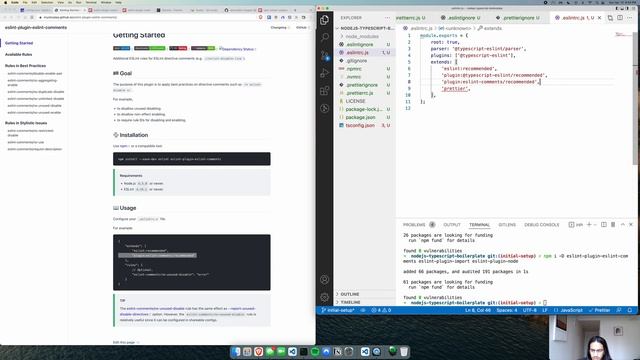Click the VS Code editor vertical scrollbar

636,98
